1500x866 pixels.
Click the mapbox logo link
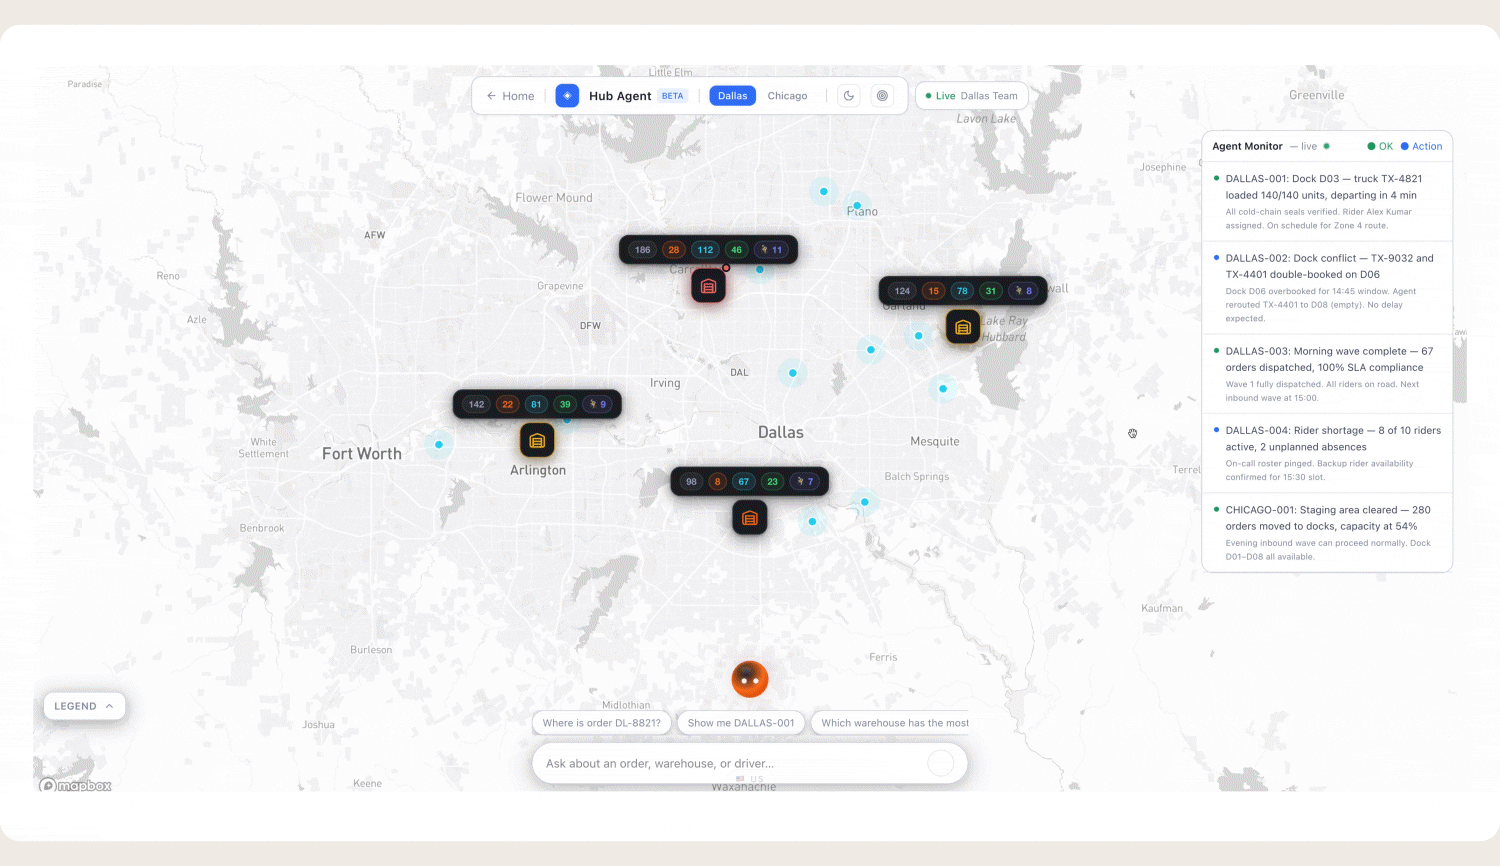(x=76, y=785)
